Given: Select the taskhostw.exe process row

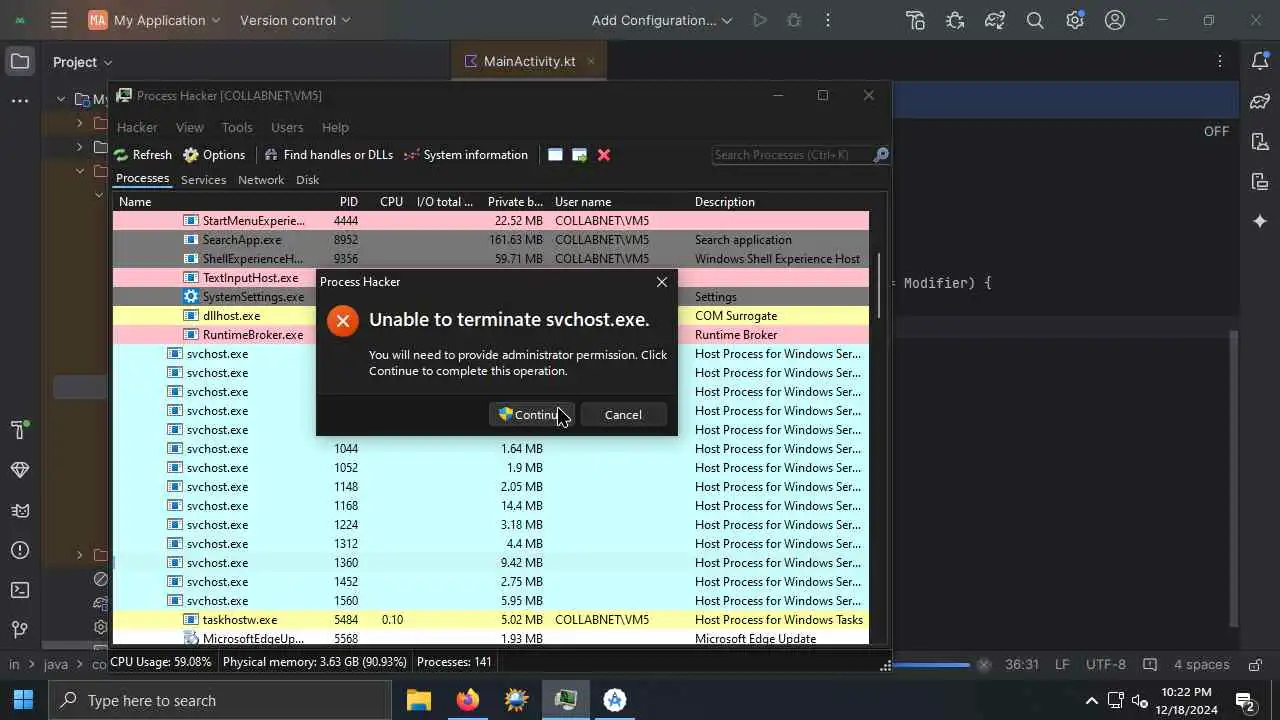Looking at the screenshot, I should tap(490, 620).
